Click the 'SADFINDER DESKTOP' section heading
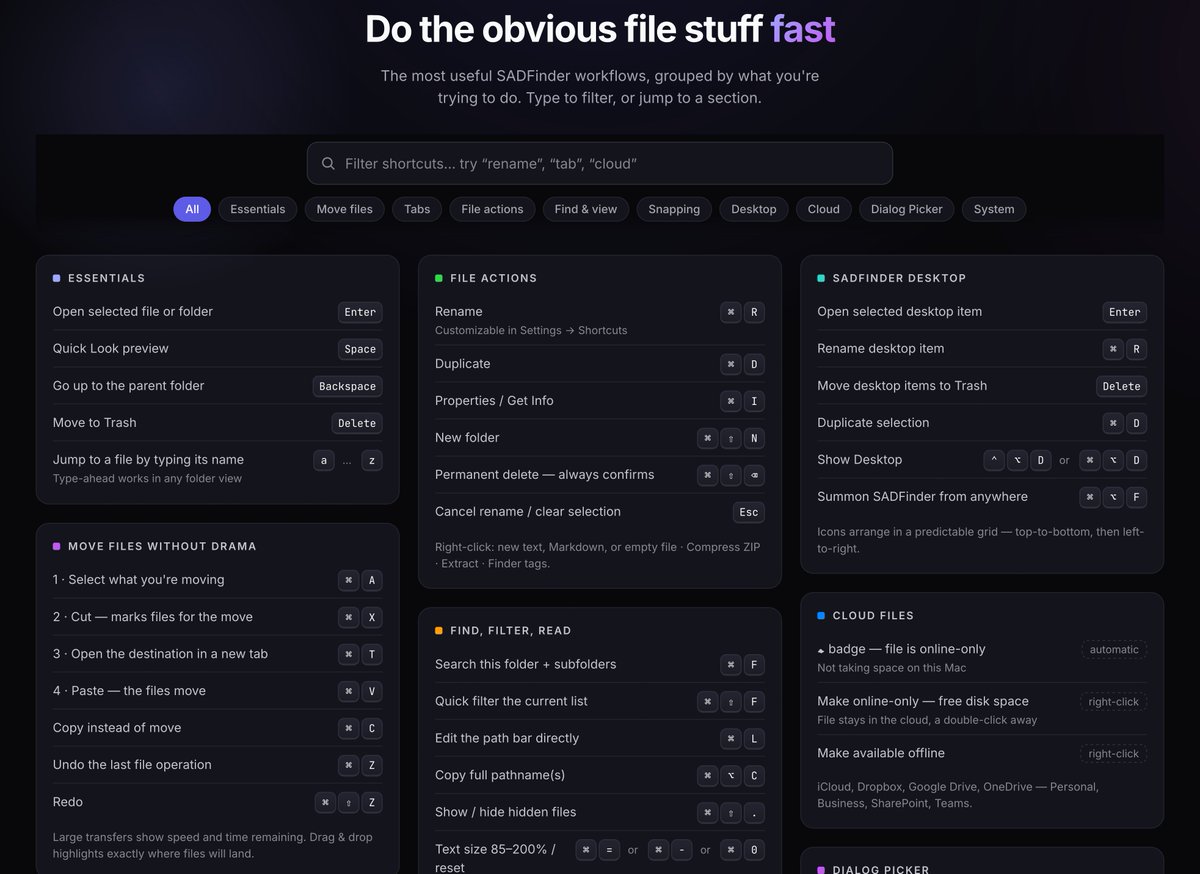The height and width of the screenshot is (874, 1200). [x=899, y=278]
